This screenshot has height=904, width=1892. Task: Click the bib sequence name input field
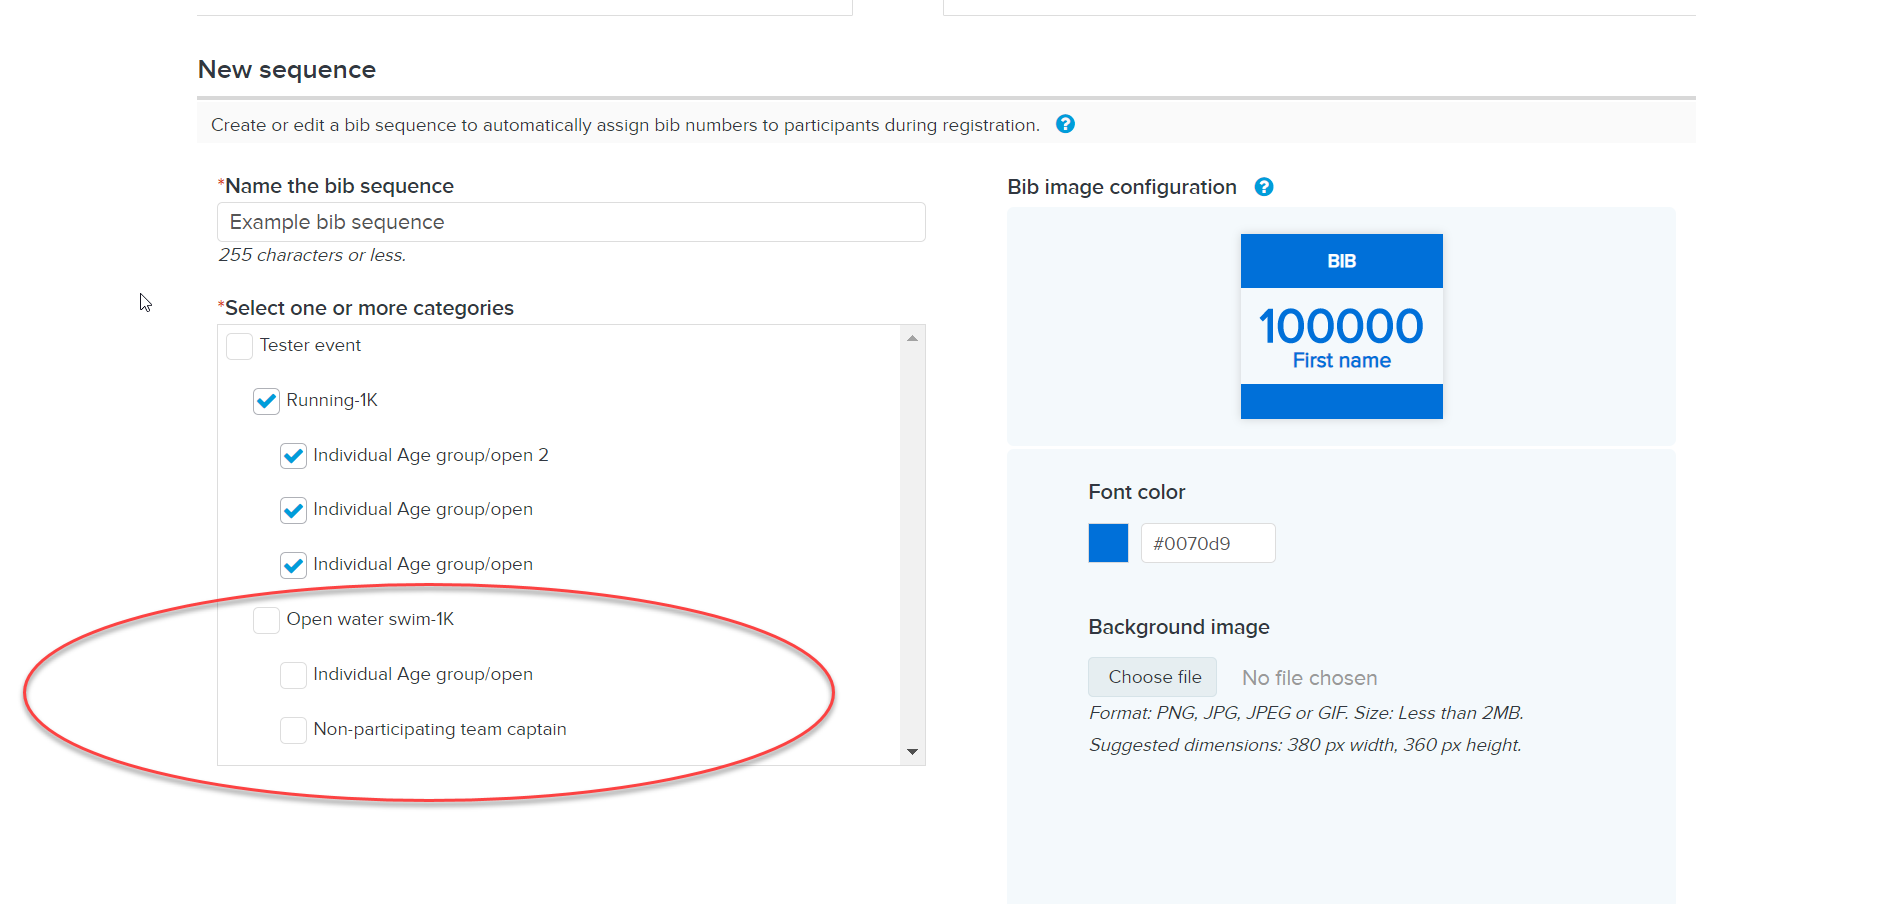[571, 222]
